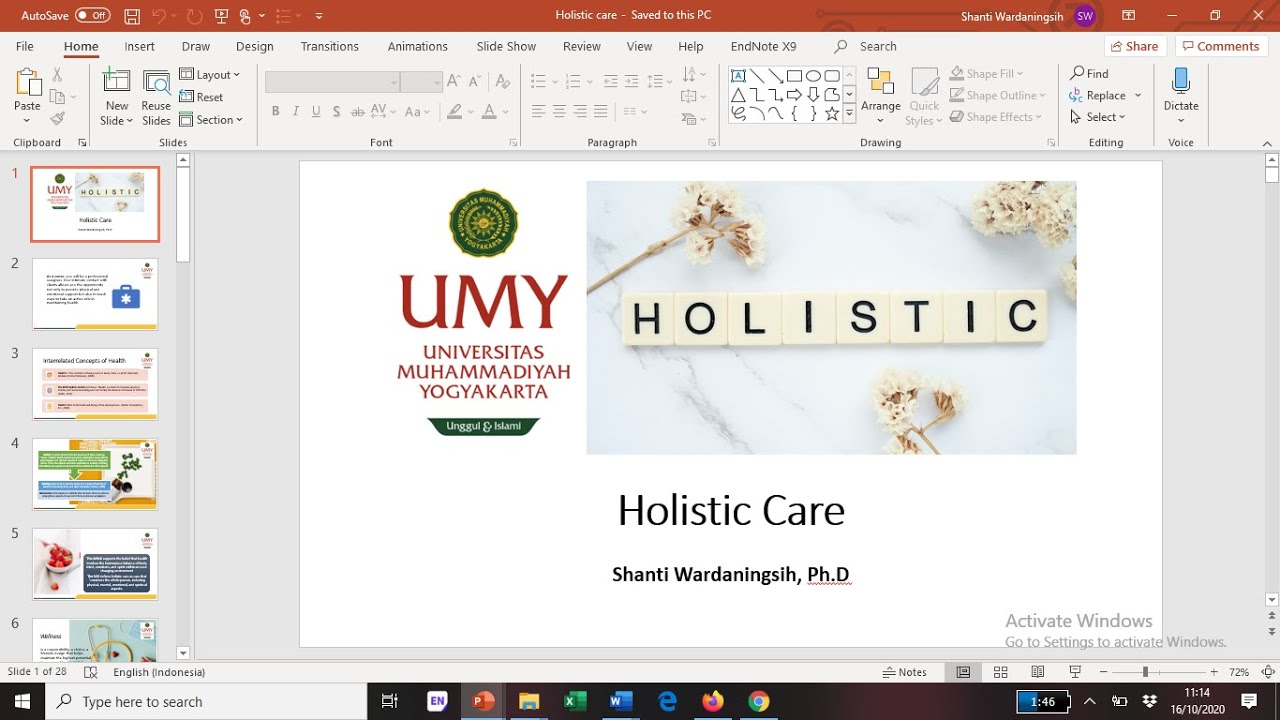Click Increase Font Size icon
1280x720 pixels.
point(454,82)
